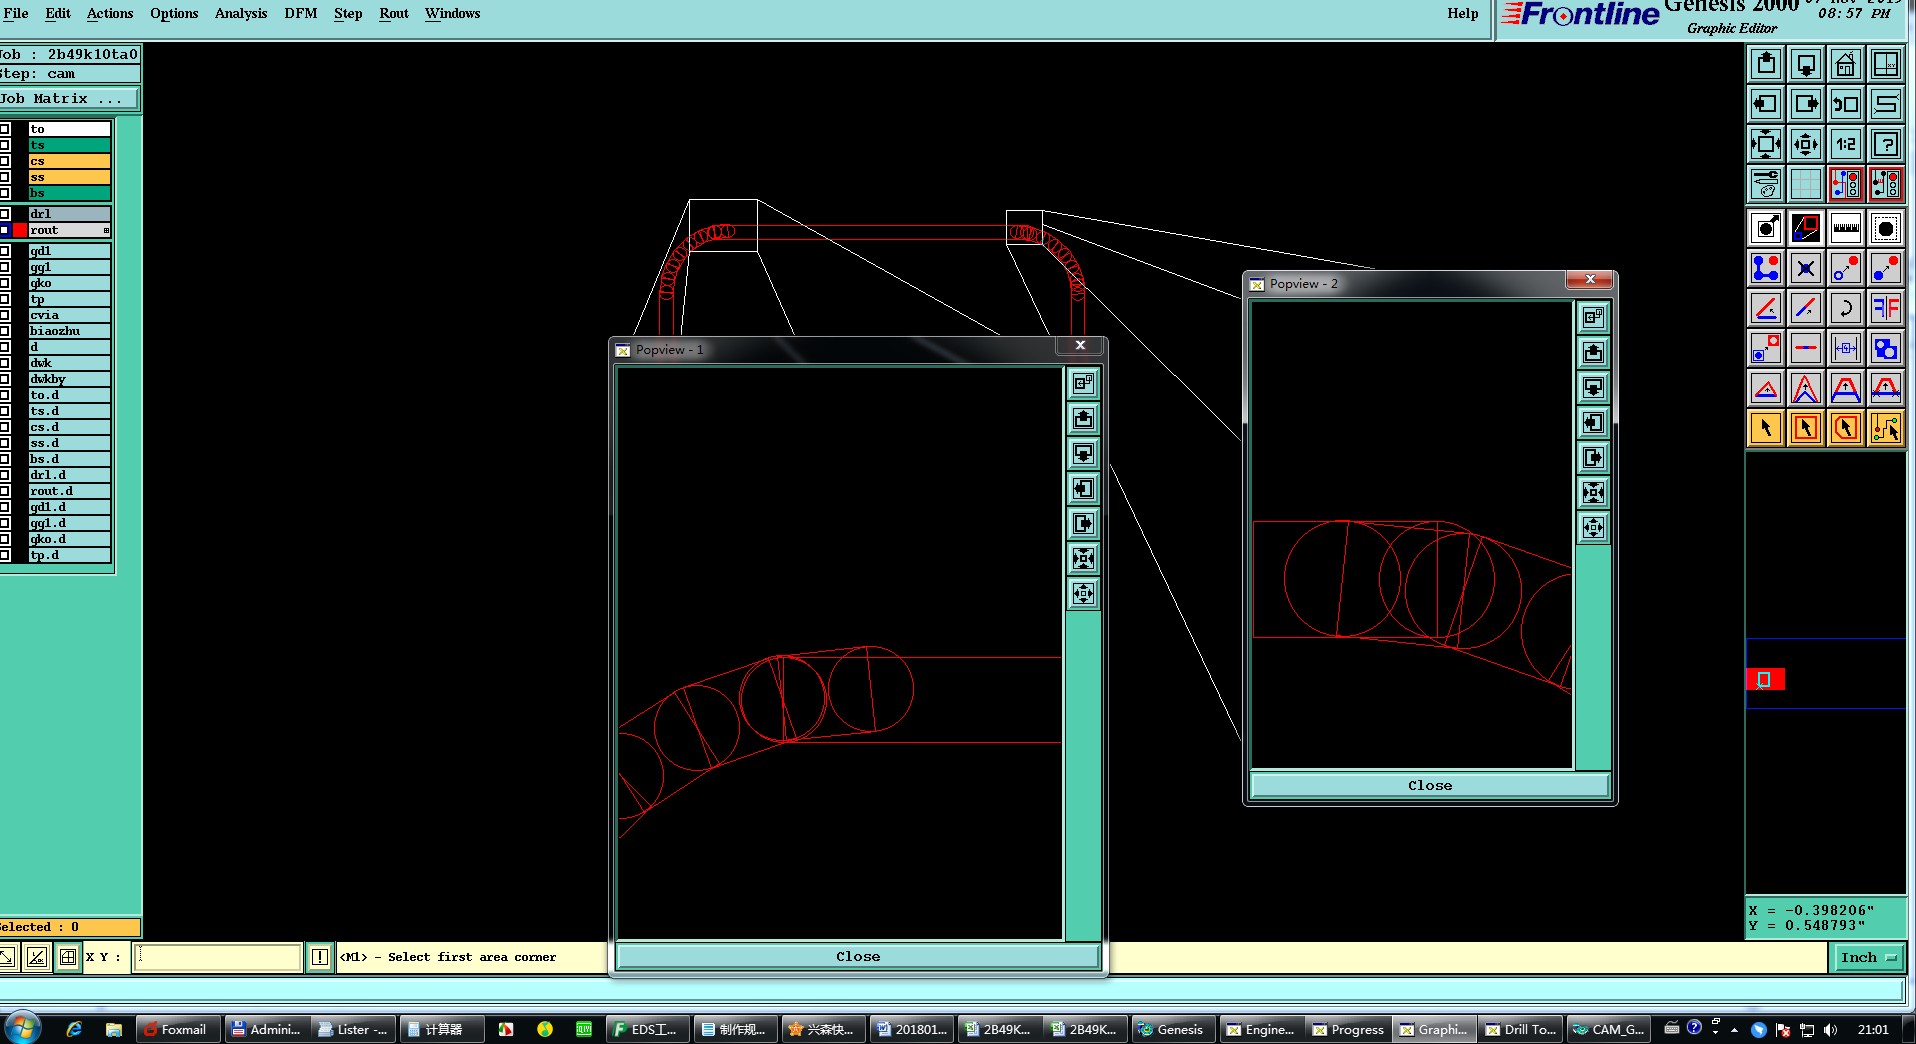The width and height of the screenshot is (1916, 1044).
Task: Click the pan left icon in Popview - 2
Action: (1593, 423)
